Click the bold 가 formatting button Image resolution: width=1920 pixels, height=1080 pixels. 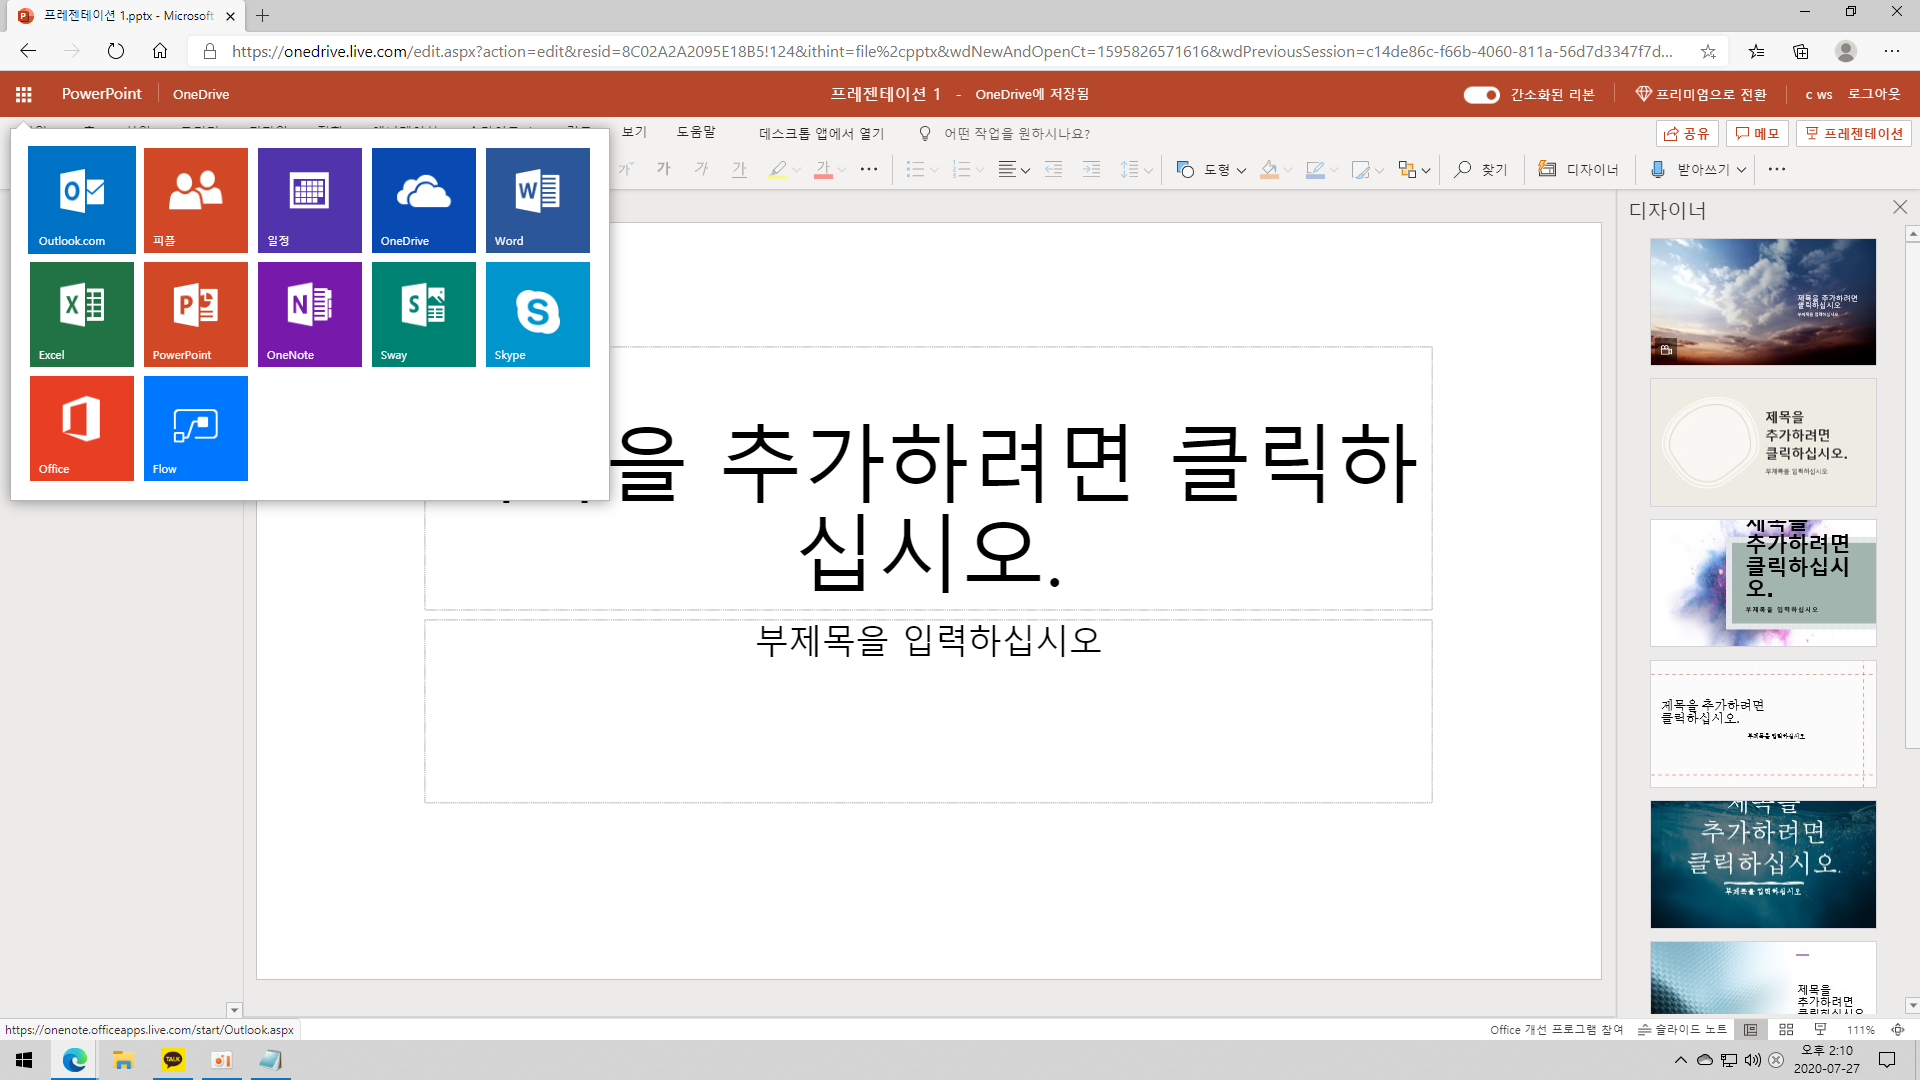tap(664, 169)
